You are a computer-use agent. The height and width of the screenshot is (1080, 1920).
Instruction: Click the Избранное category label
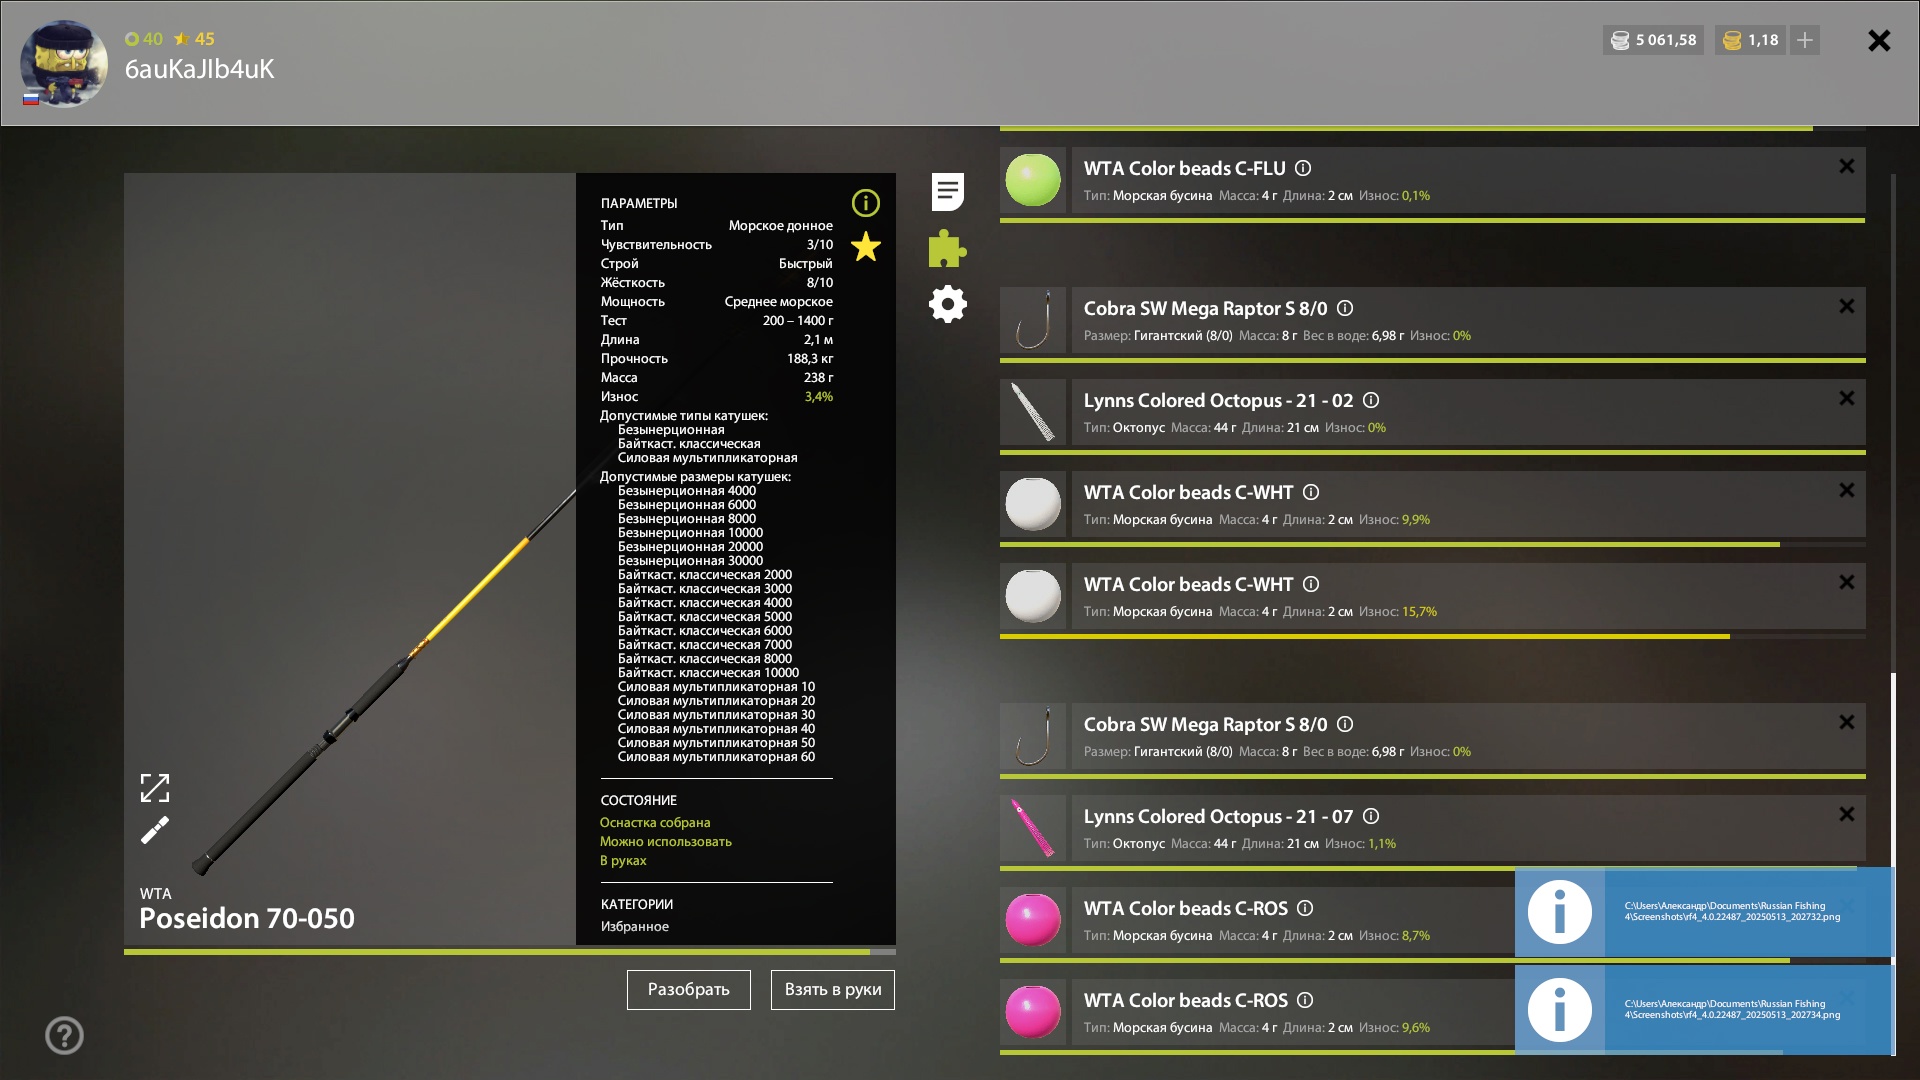coord(635,926)
